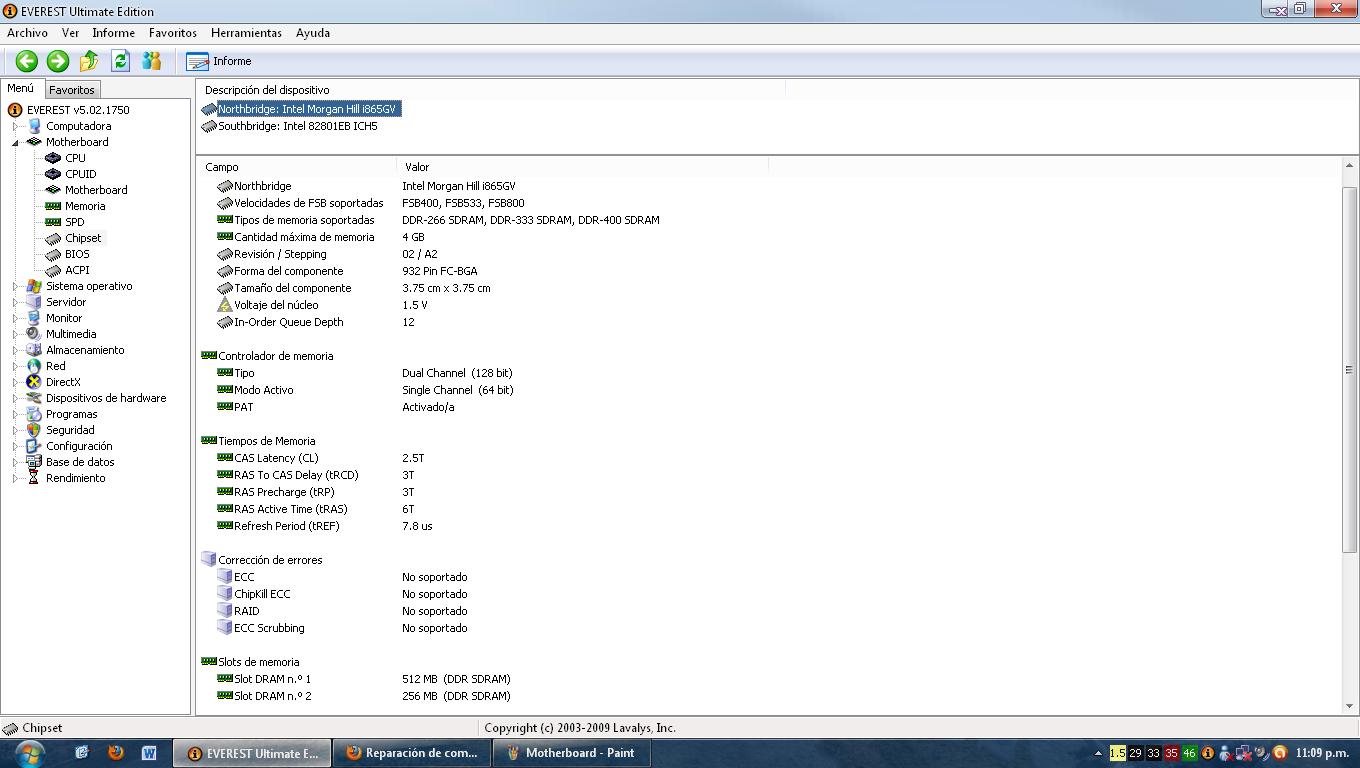Open the Ayuda menu

pos(312,33)
